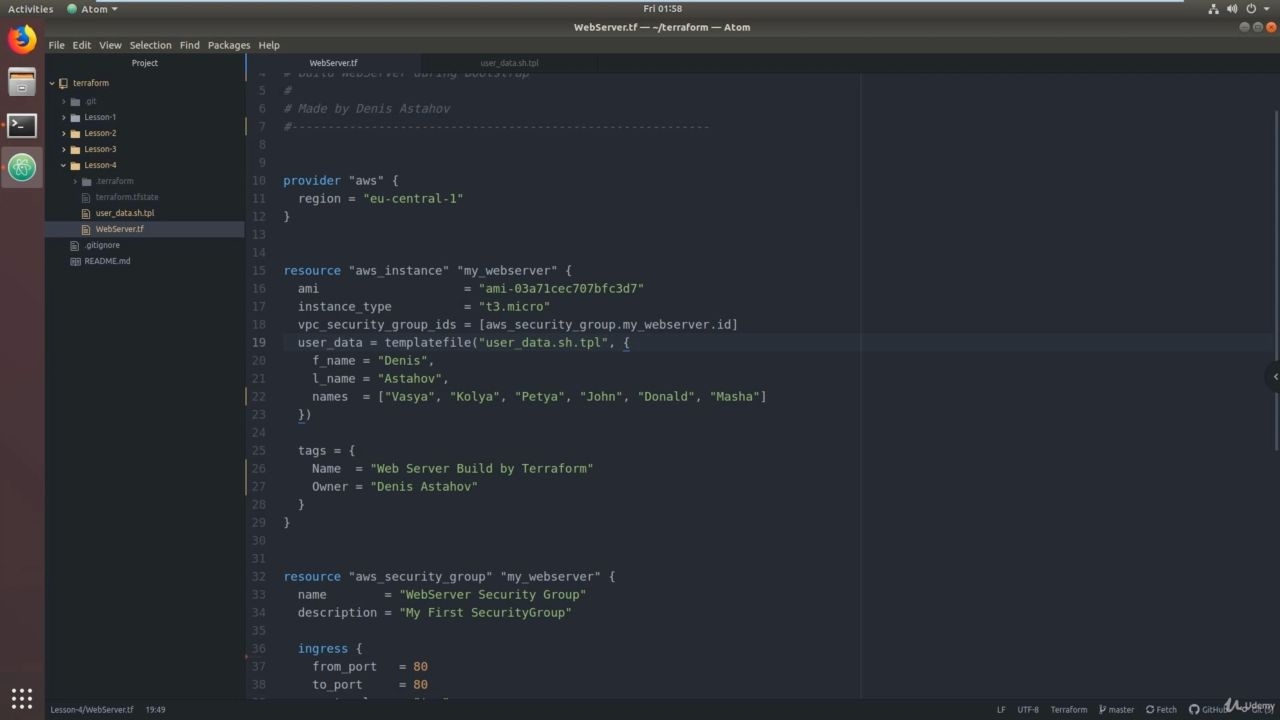This screenshot has width=1280, height=720.
Task: Collapse the Lesson-4 folder
Action: tap(64, 165)
